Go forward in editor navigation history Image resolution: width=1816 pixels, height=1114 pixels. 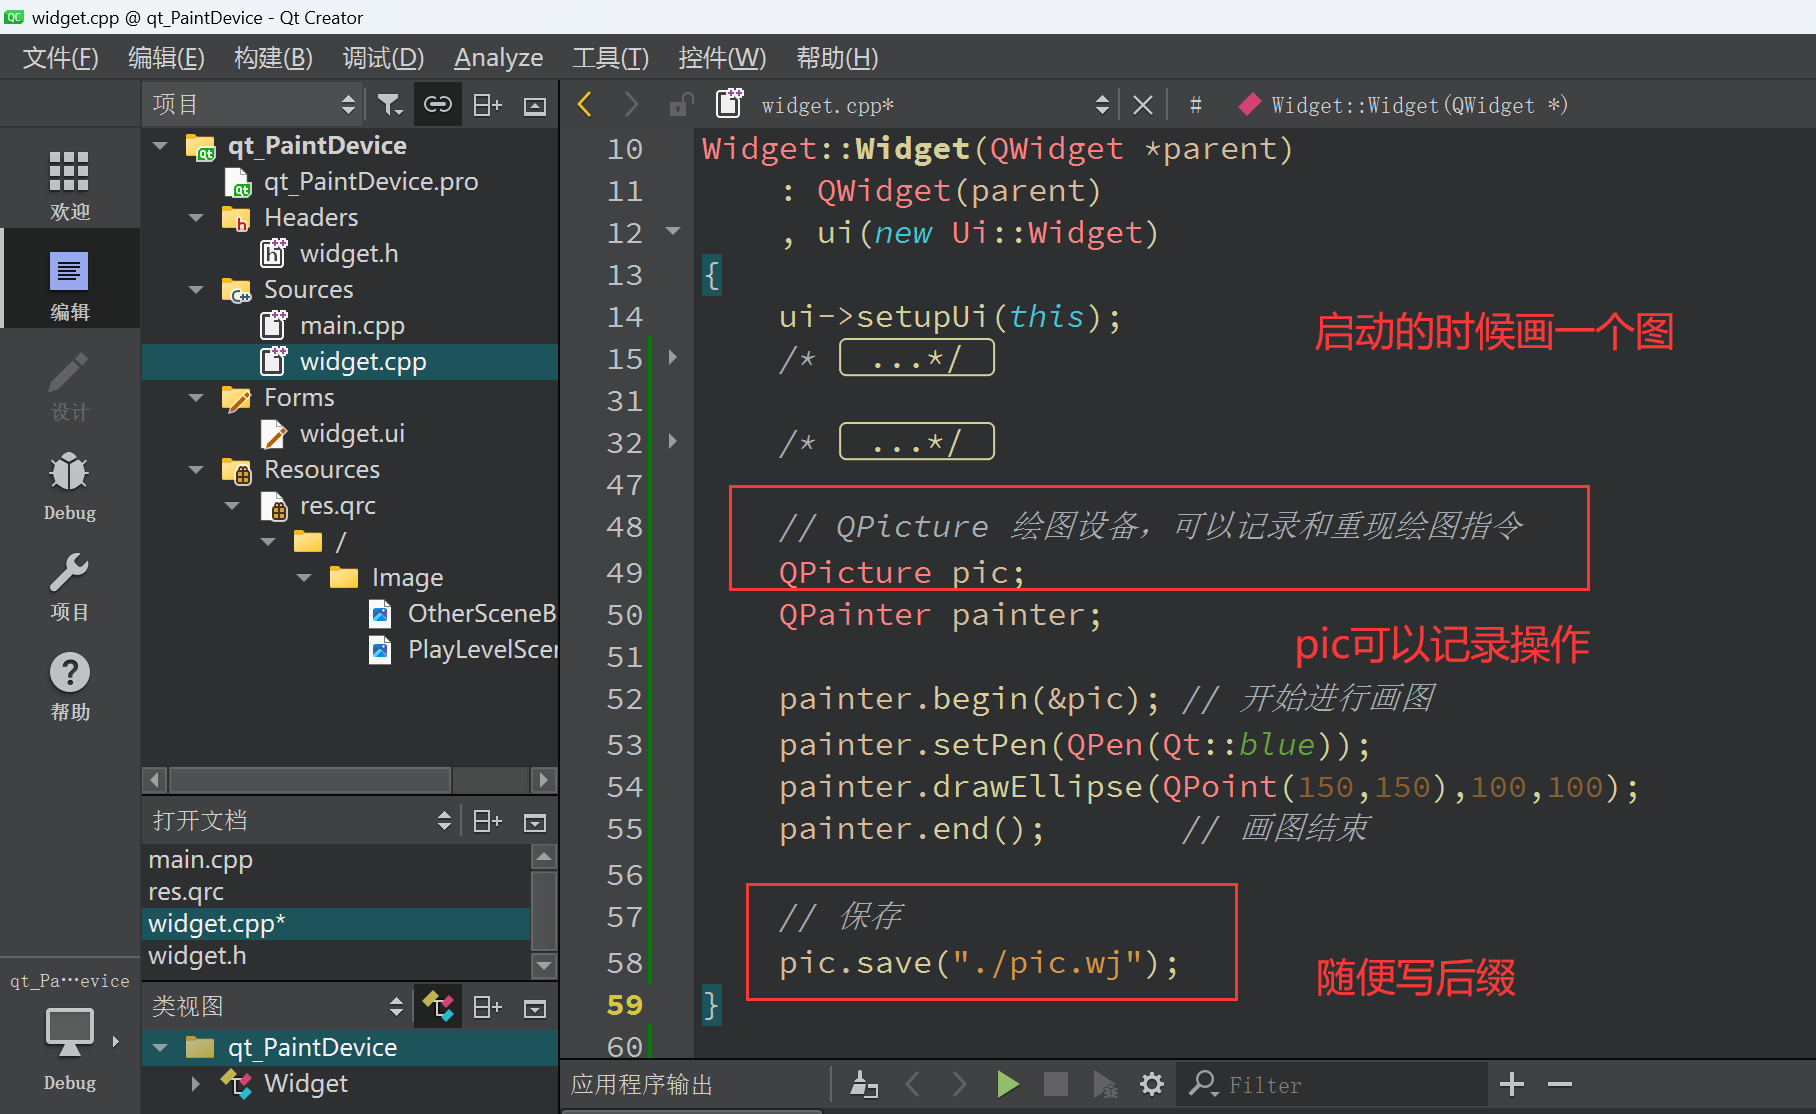coord(631,104)
